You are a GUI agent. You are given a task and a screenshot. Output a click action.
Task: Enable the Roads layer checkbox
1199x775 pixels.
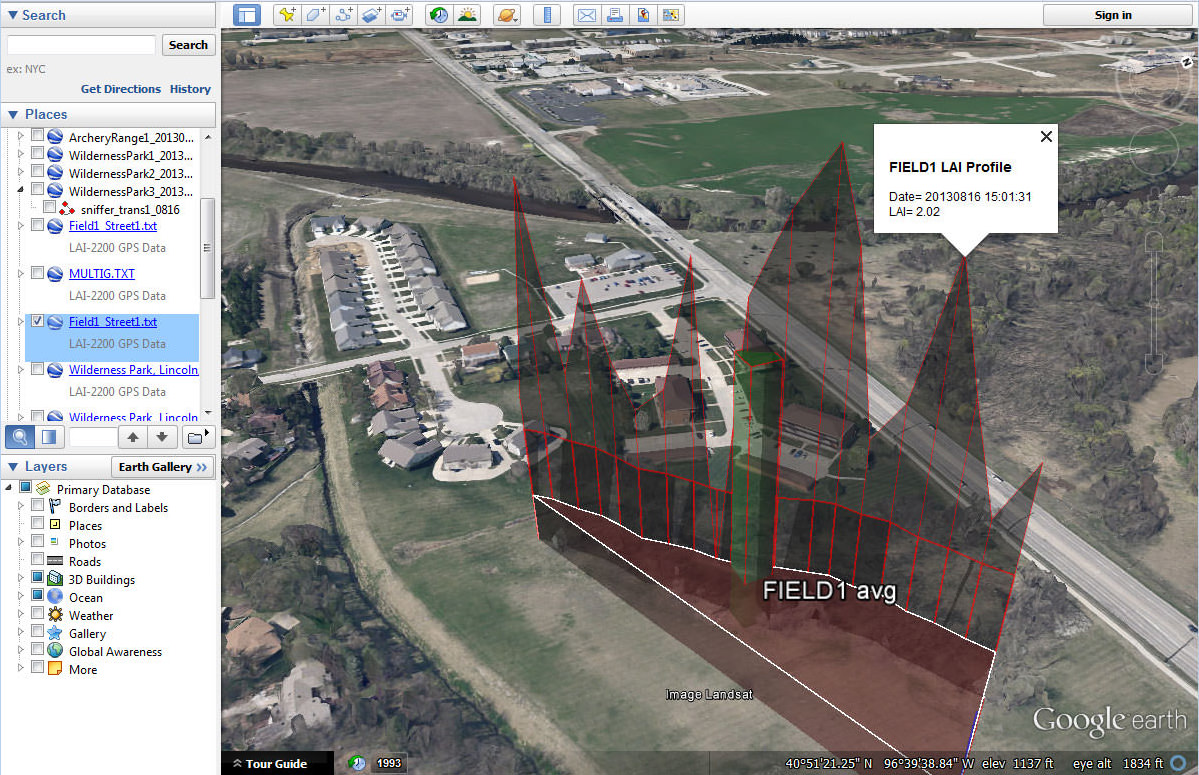(38, 561)
